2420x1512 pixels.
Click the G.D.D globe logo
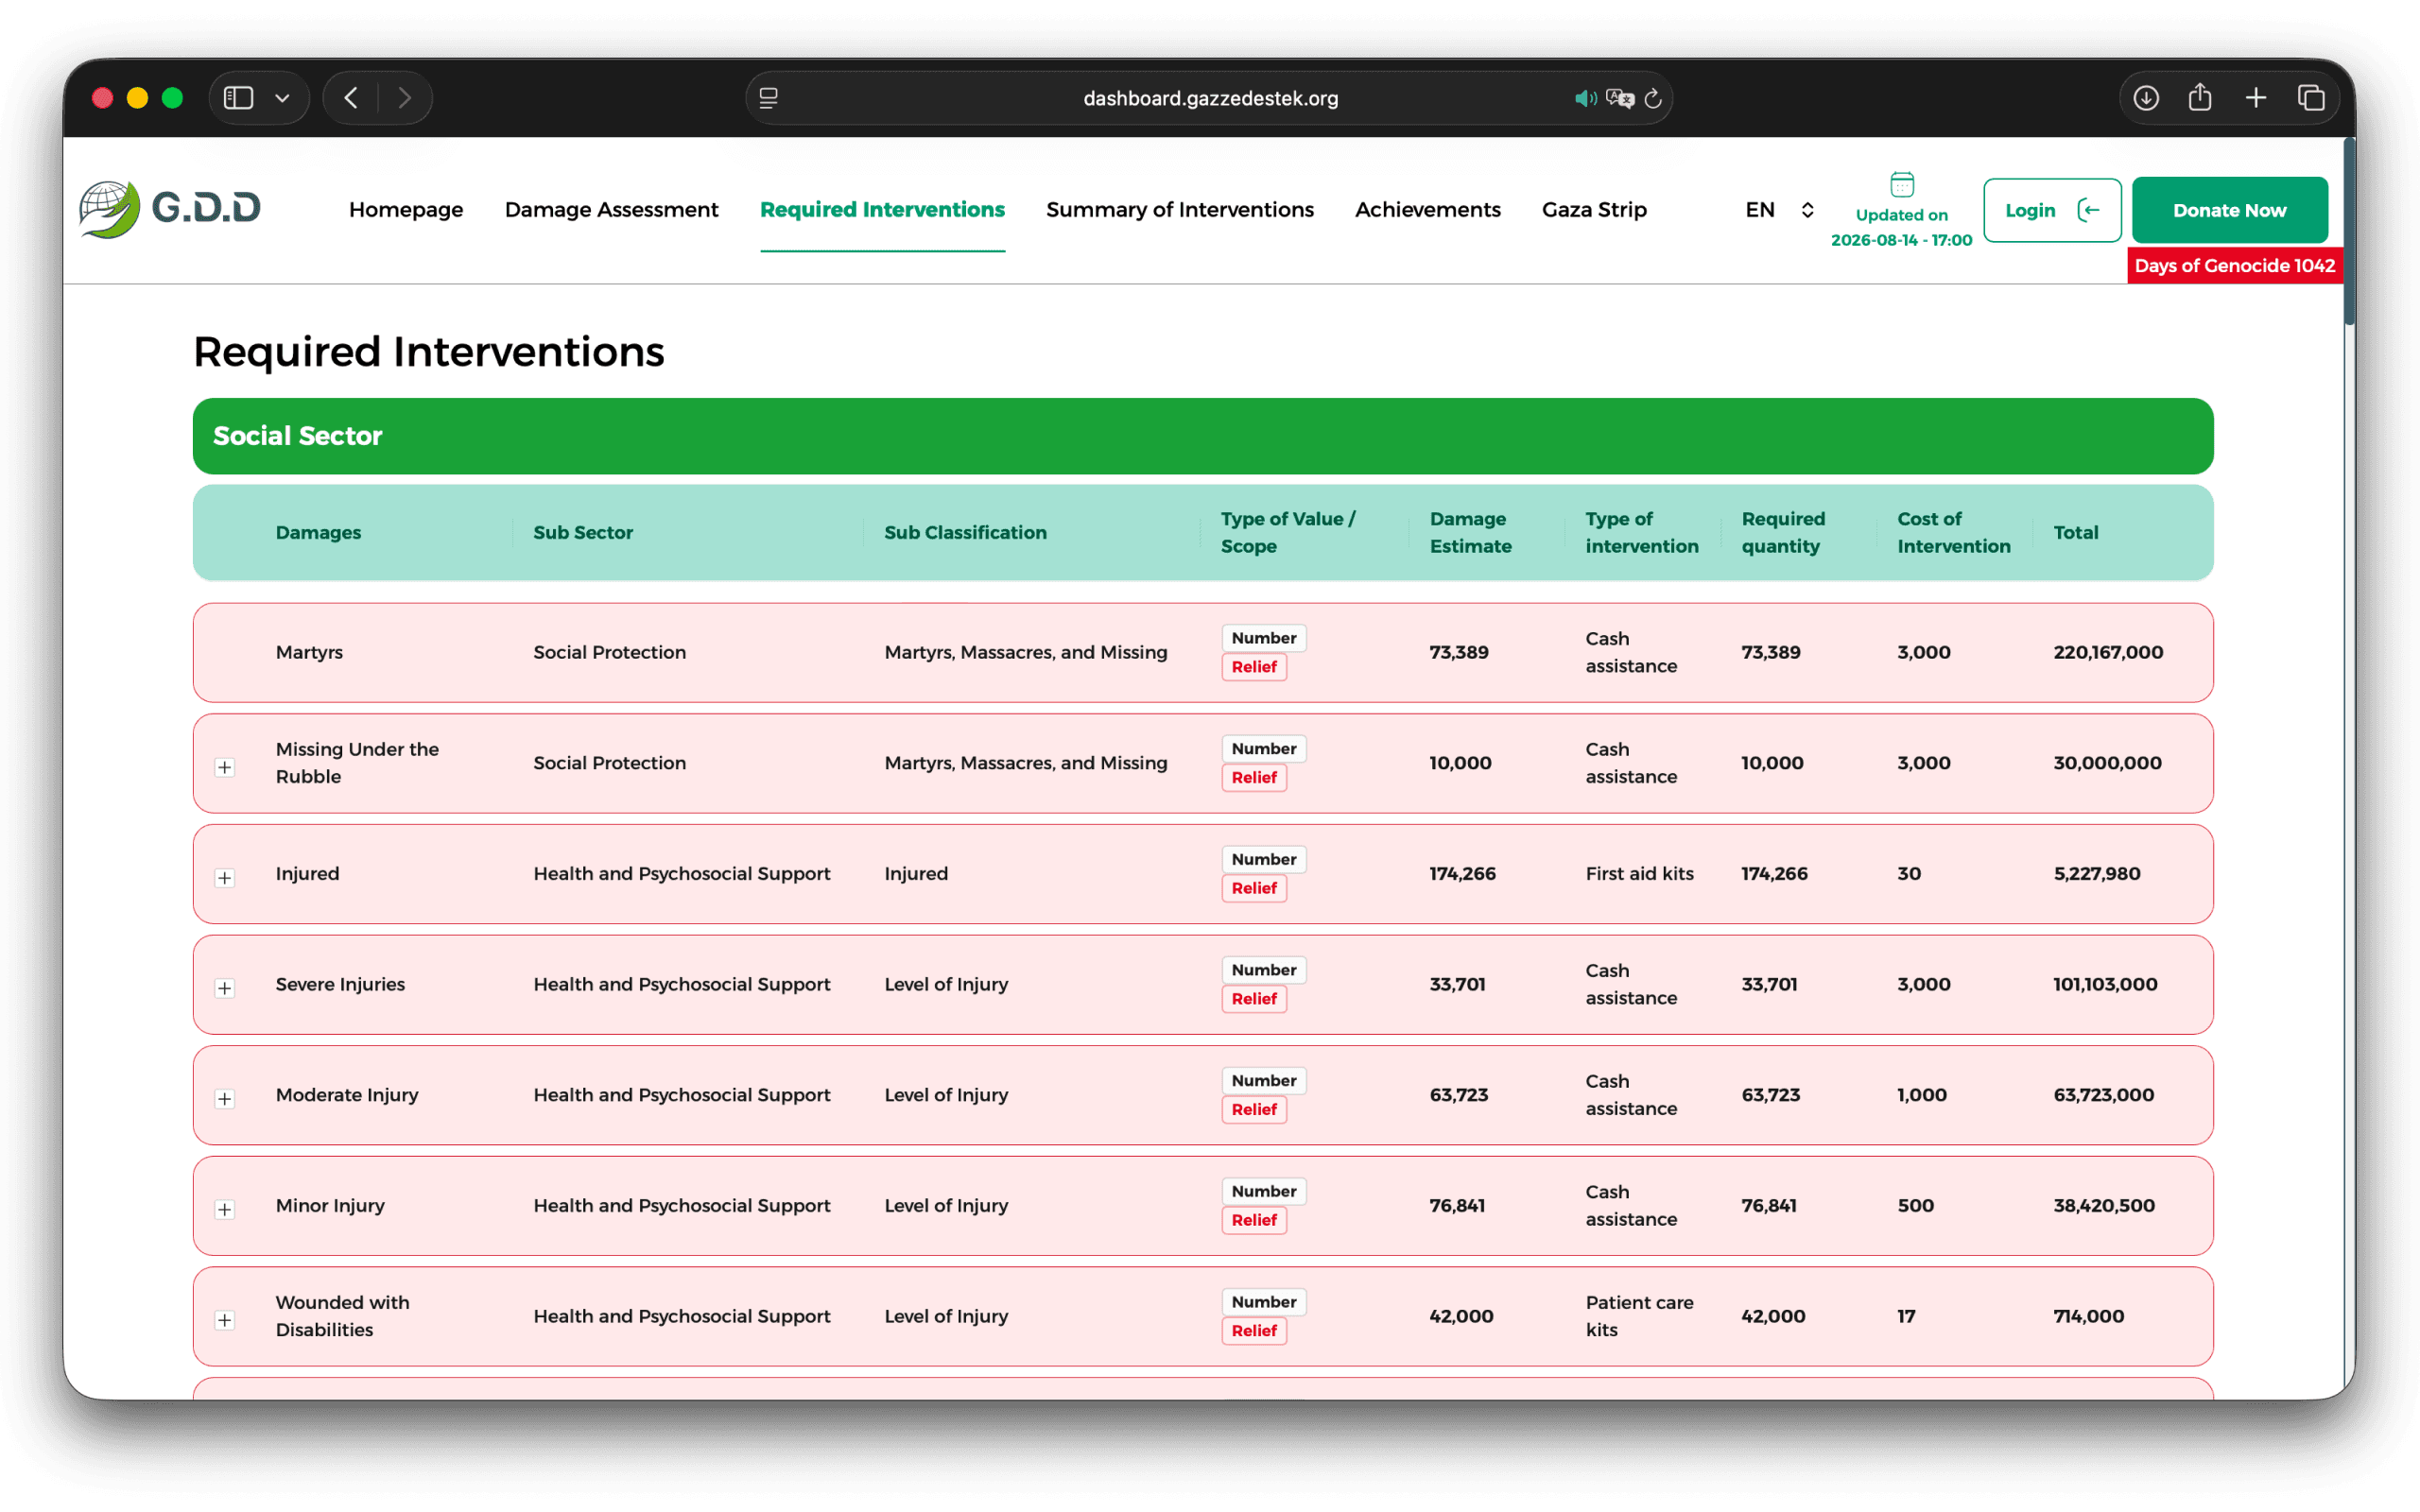(109, 209)
